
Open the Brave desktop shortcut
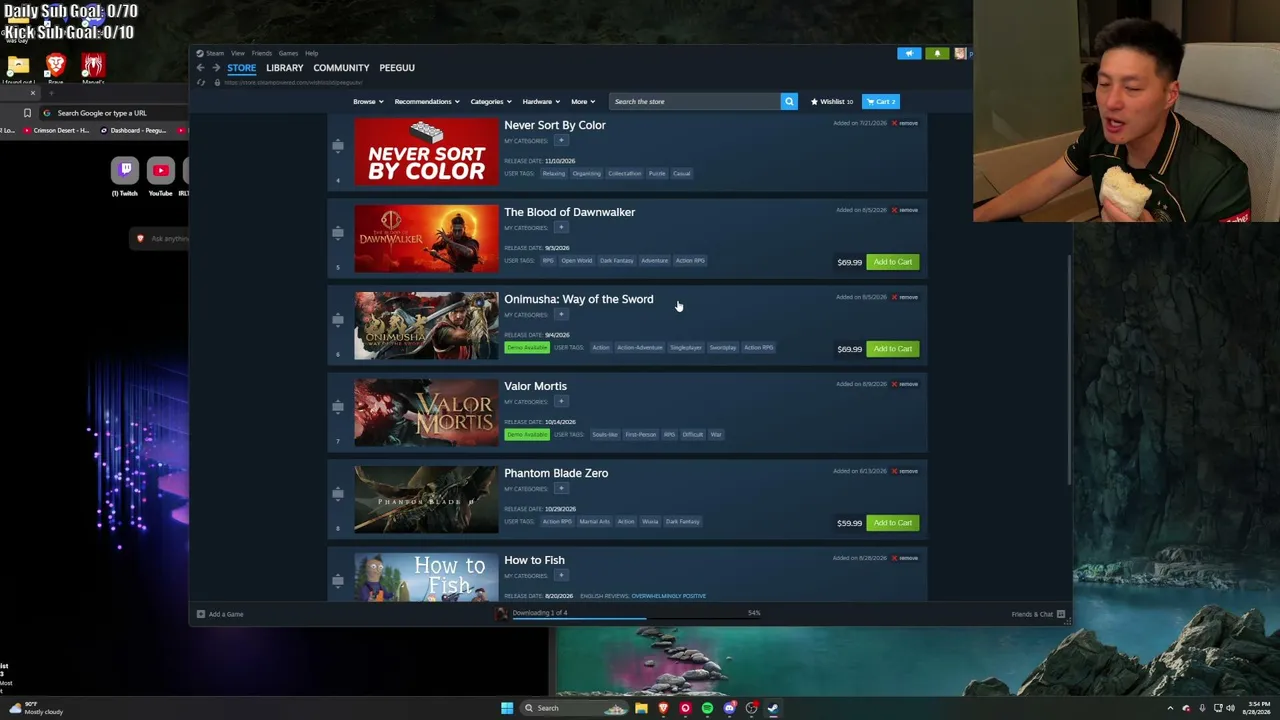(x=56, y=67)
